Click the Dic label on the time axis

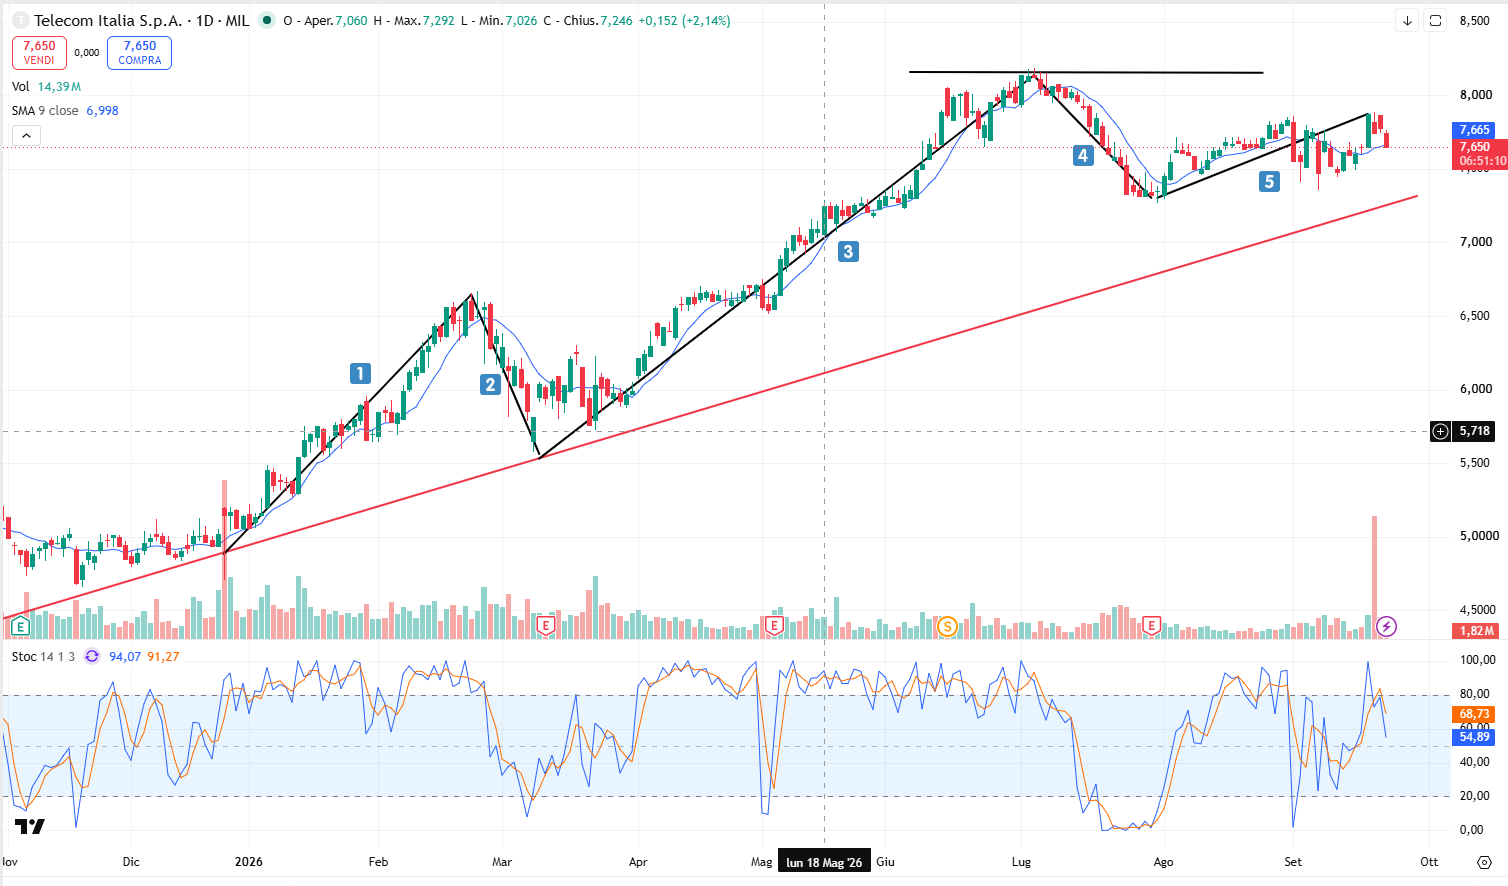coord(131,862)
